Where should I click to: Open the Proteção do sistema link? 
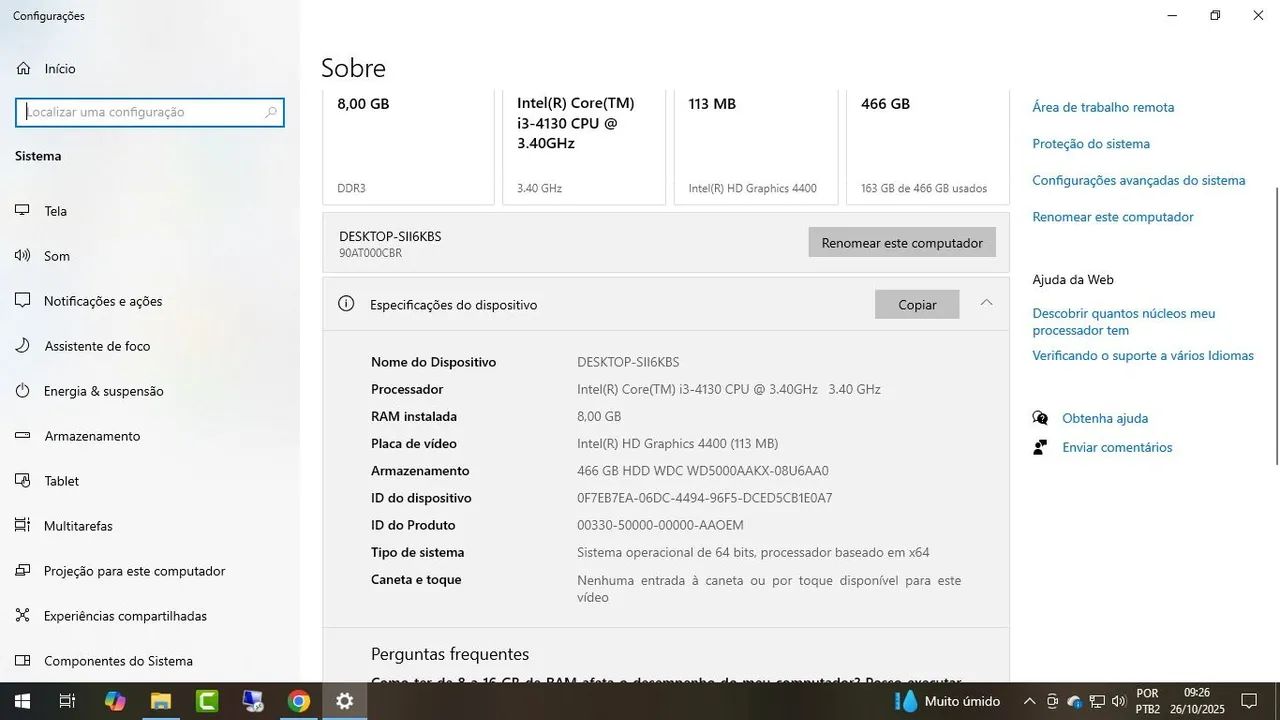click(1090, 143)
